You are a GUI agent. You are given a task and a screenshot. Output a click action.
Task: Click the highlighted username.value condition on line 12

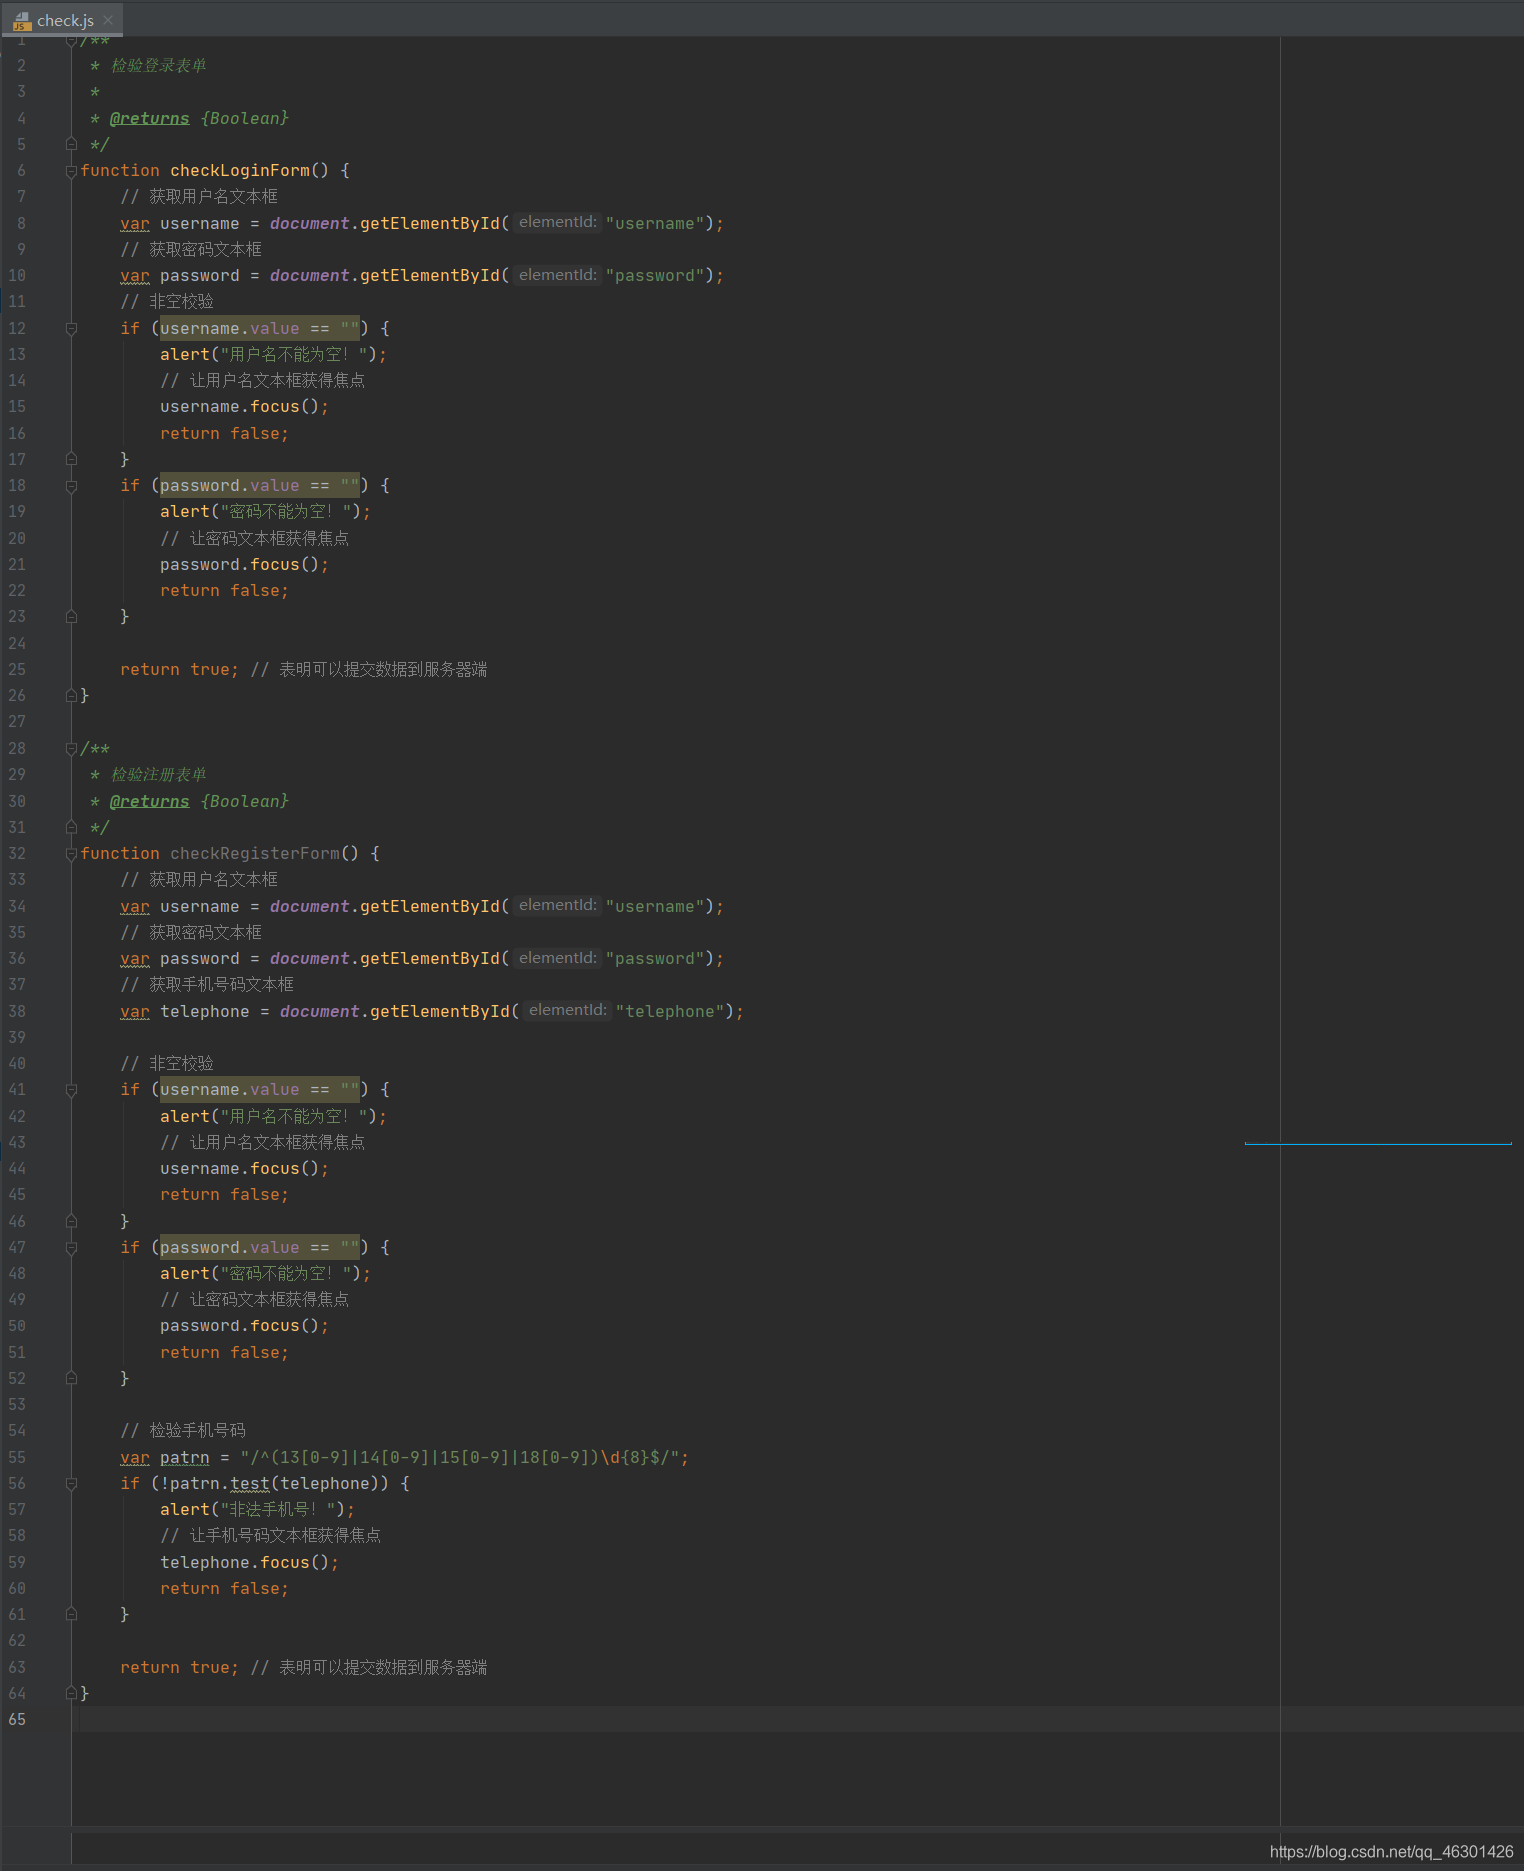pos(260,329)
